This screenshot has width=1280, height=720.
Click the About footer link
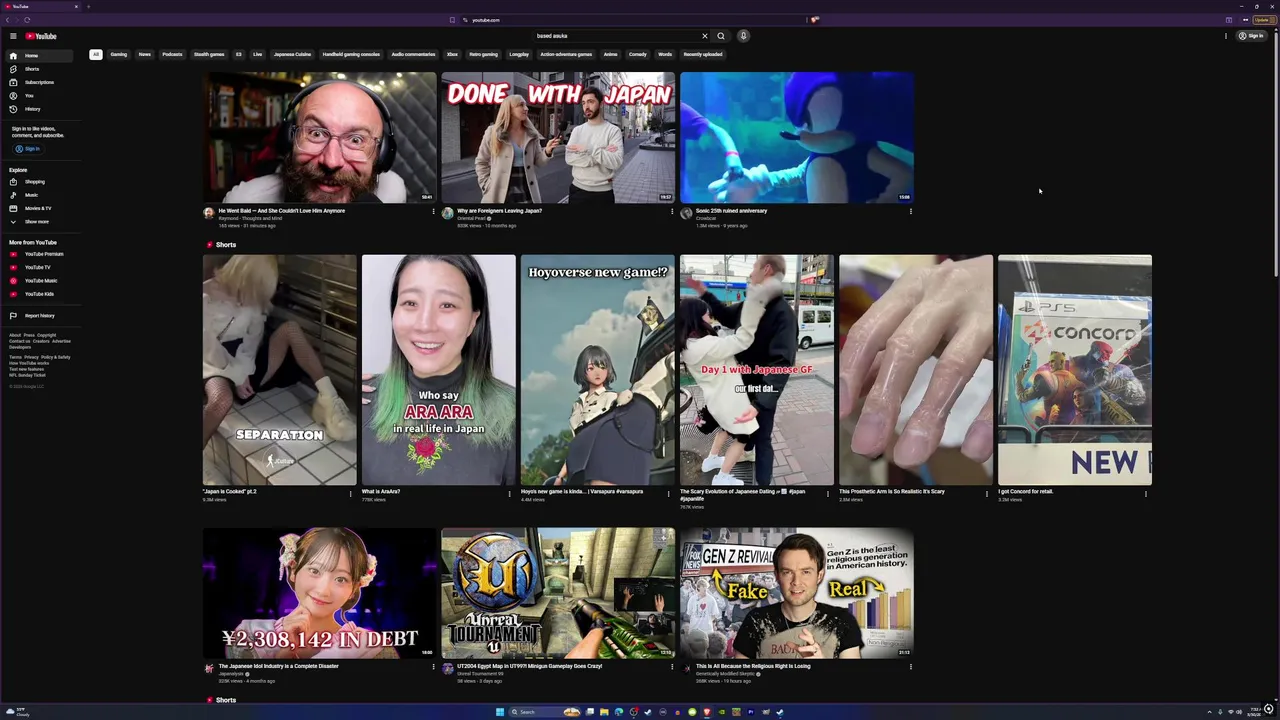point(14,335)
